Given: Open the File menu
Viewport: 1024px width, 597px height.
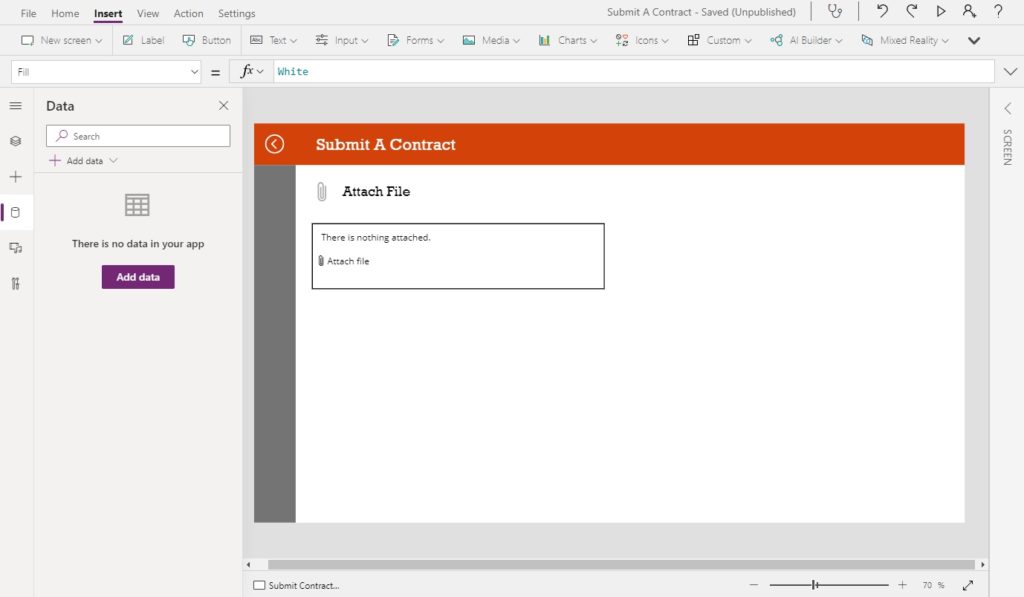Looking at the screenshot, I should 29,13.
